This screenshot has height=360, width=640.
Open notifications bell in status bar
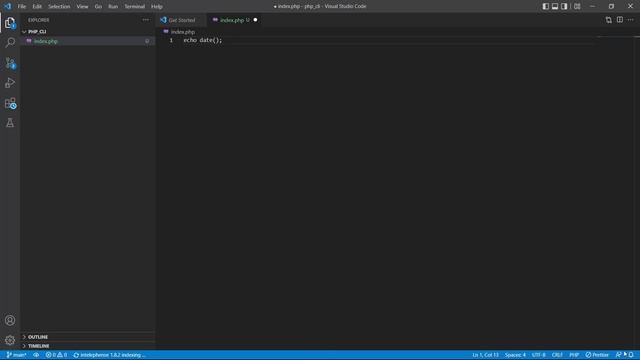(x=631, y=355)
